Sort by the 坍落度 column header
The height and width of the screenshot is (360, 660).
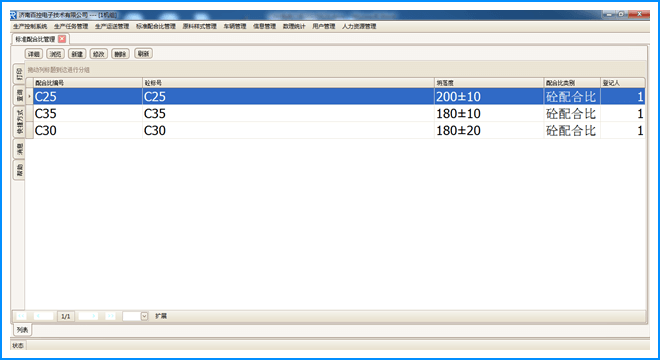point(489,83)
